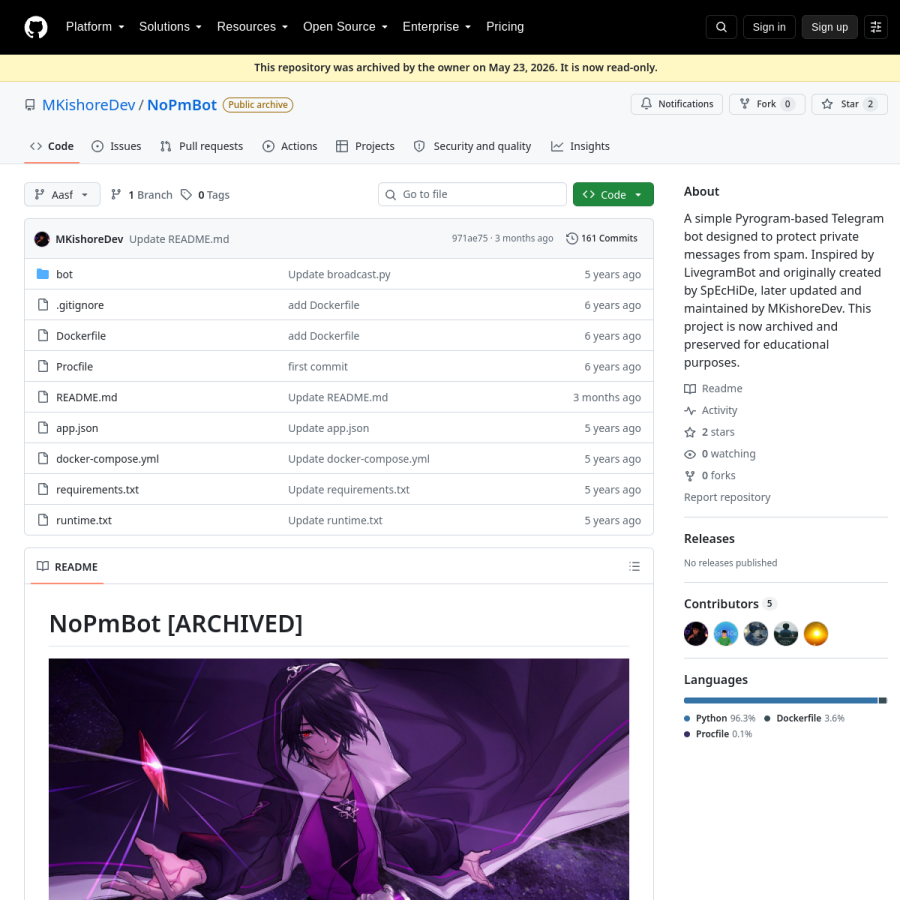
Task: Click the Tags label icon
Action: [186, 195]
